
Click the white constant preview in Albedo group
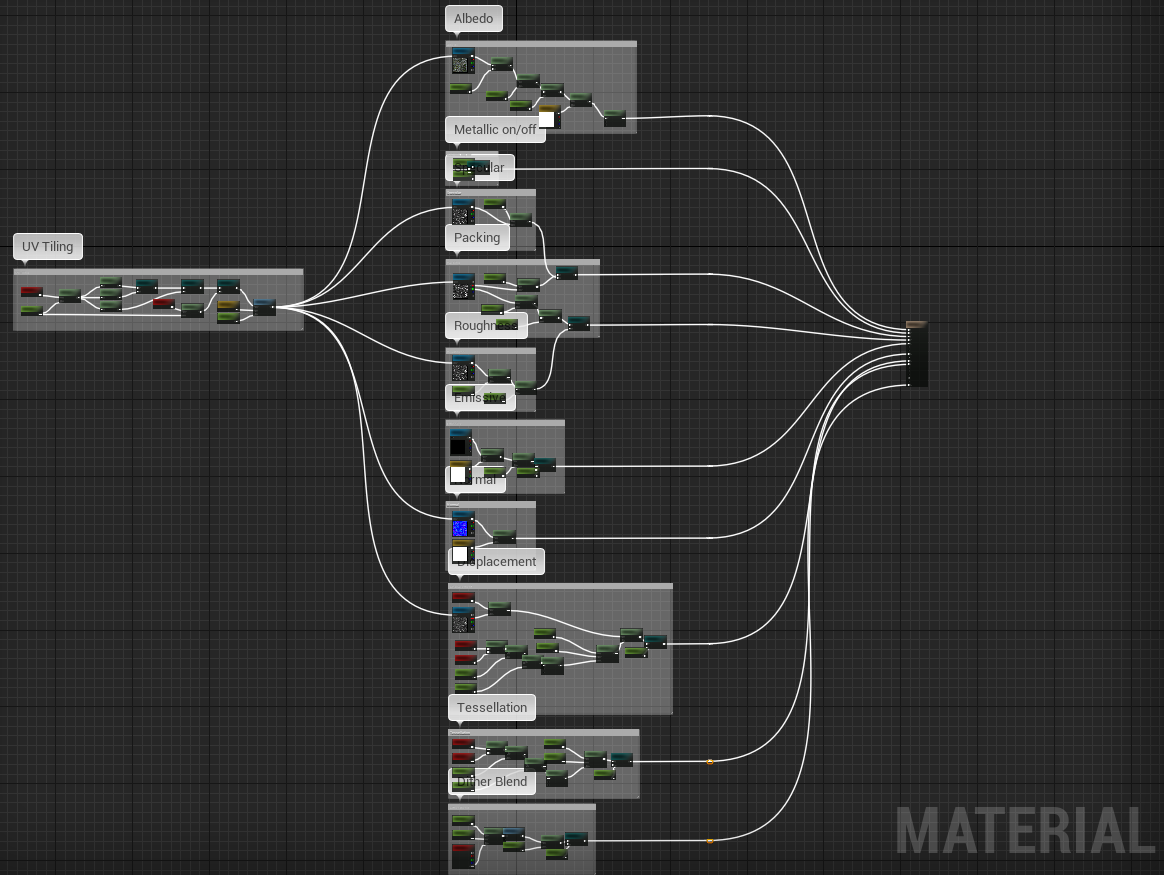[546, 119]
